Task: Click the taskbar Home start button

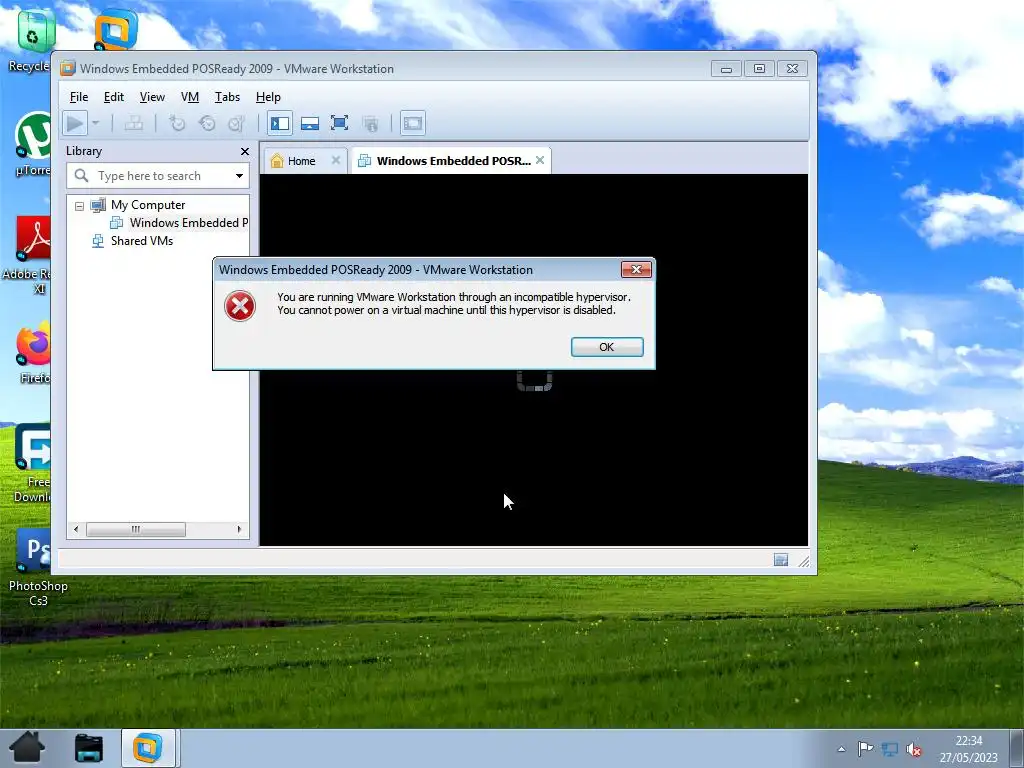Action: pos(27,748)
